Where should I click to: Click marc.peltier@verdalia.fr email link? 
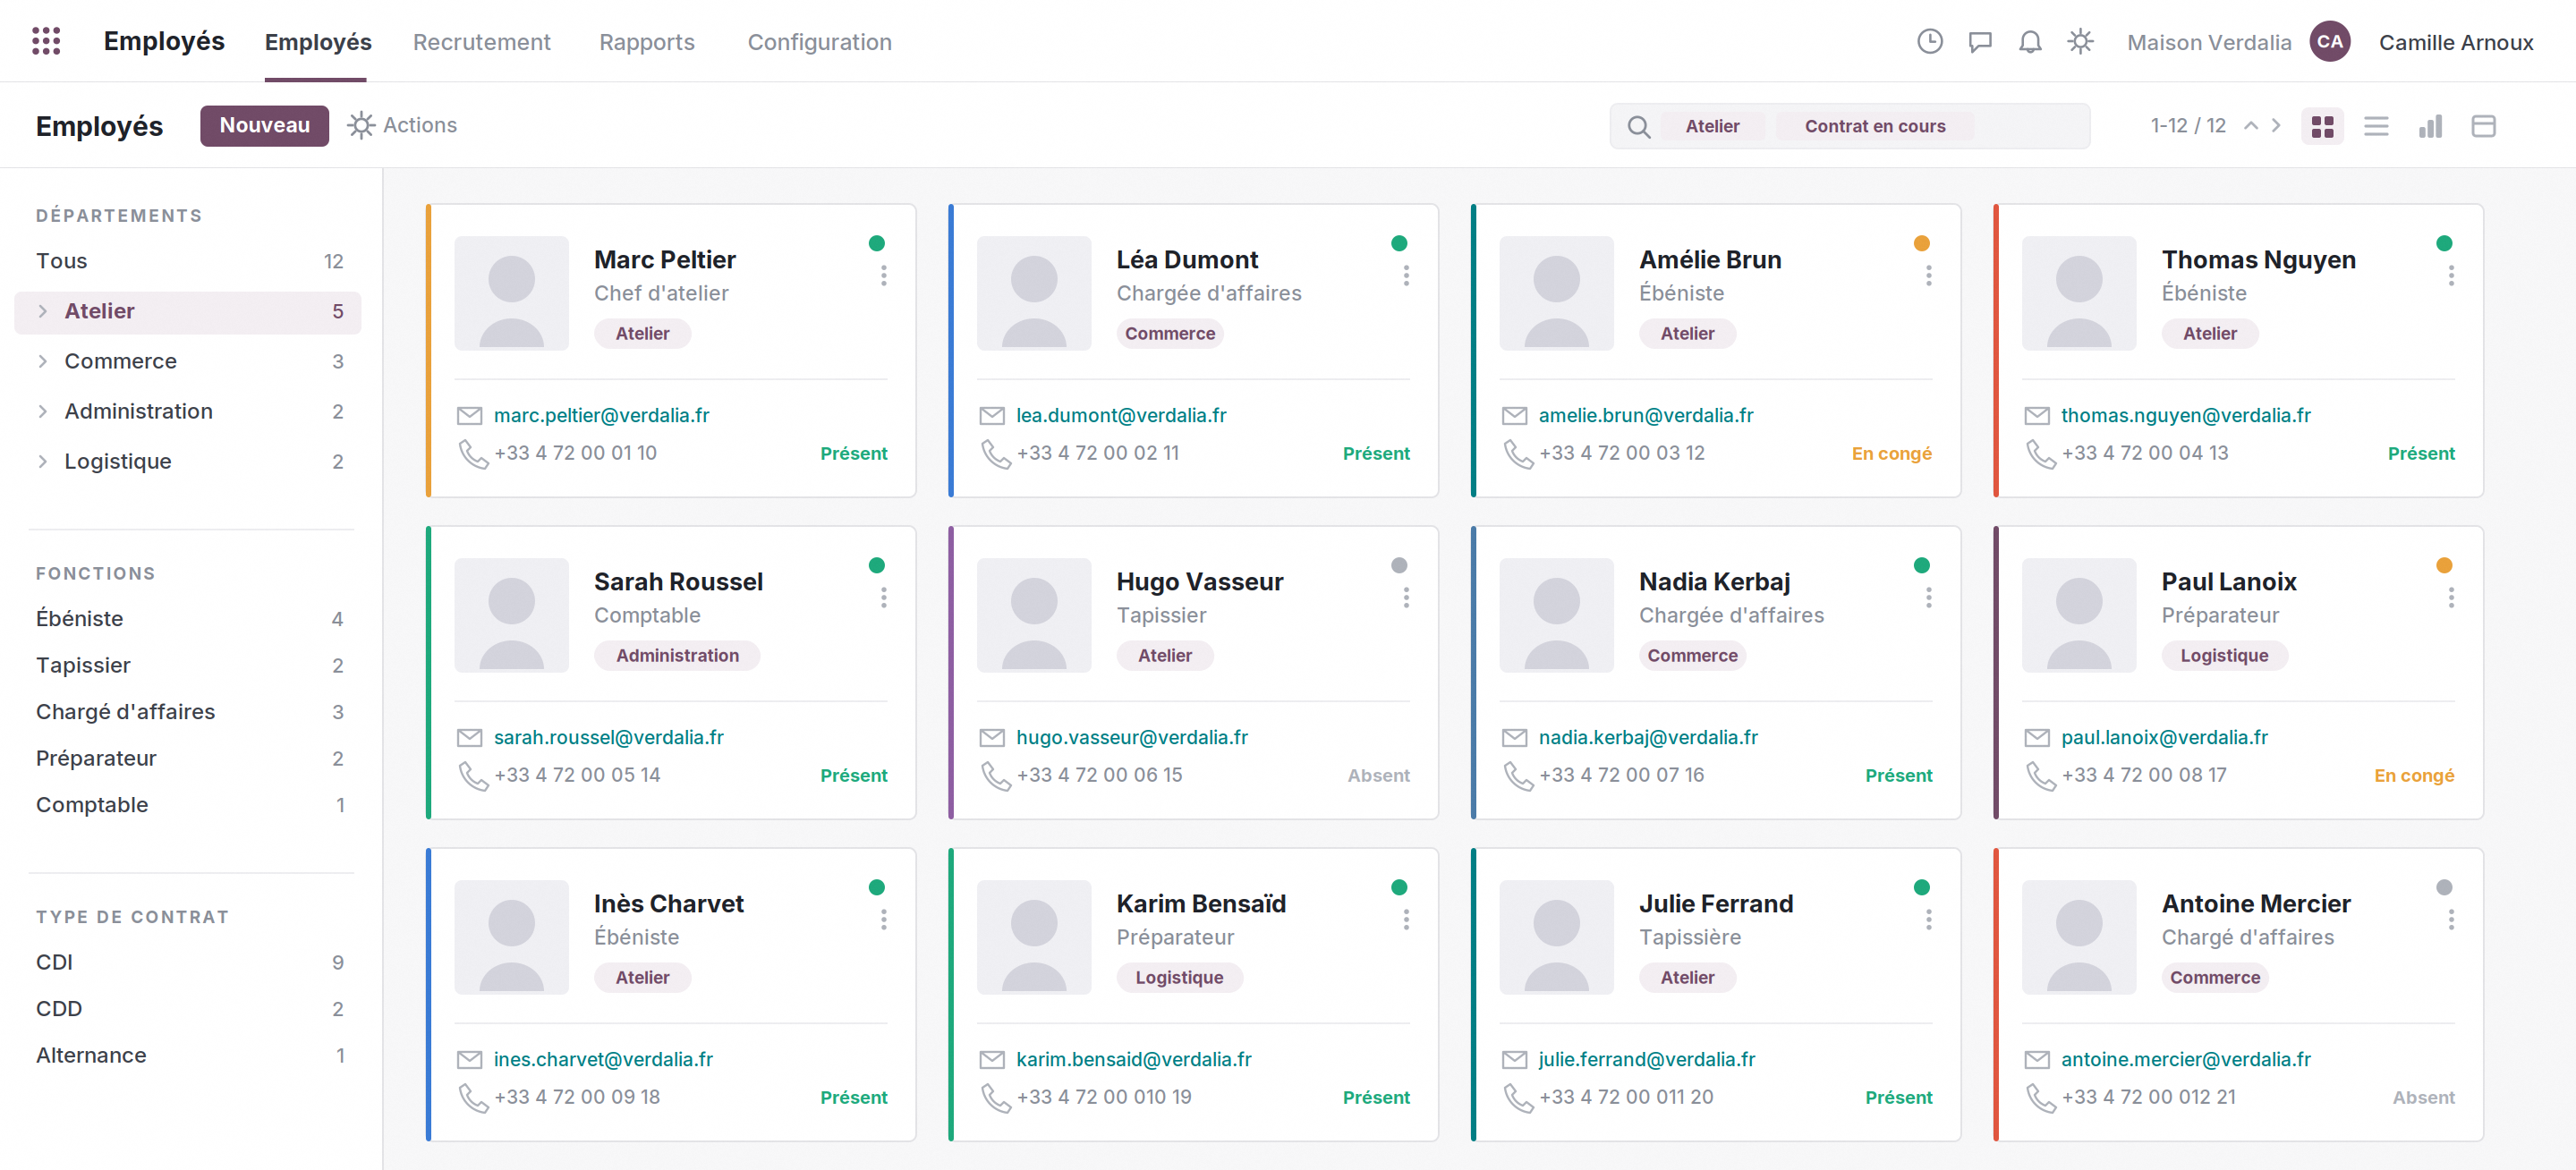coord(601,416)
